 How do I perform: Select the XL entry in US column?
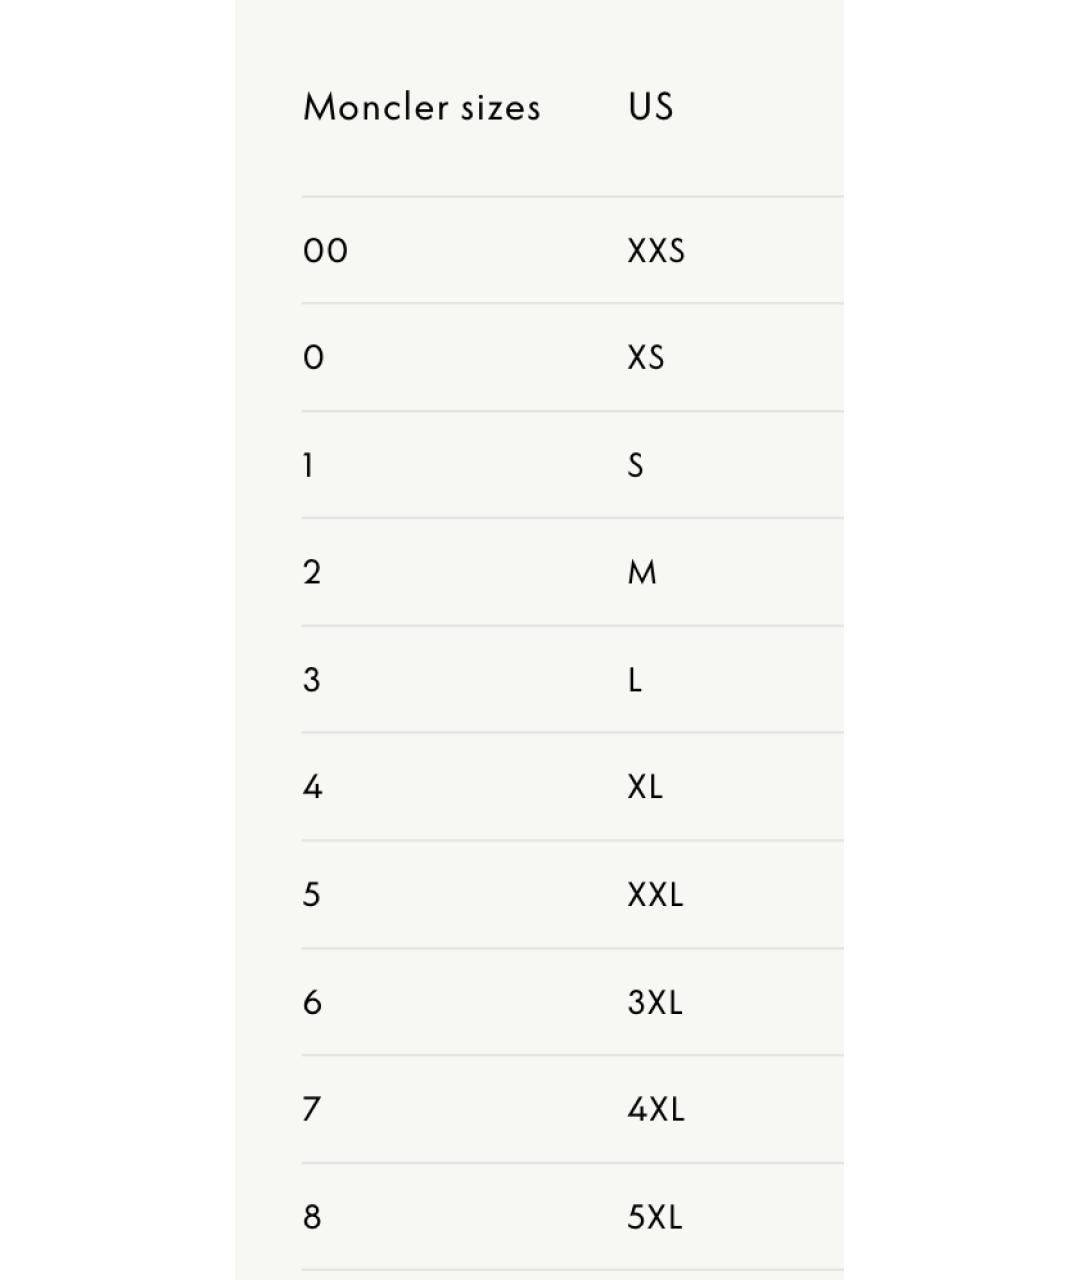coord(645,787)
